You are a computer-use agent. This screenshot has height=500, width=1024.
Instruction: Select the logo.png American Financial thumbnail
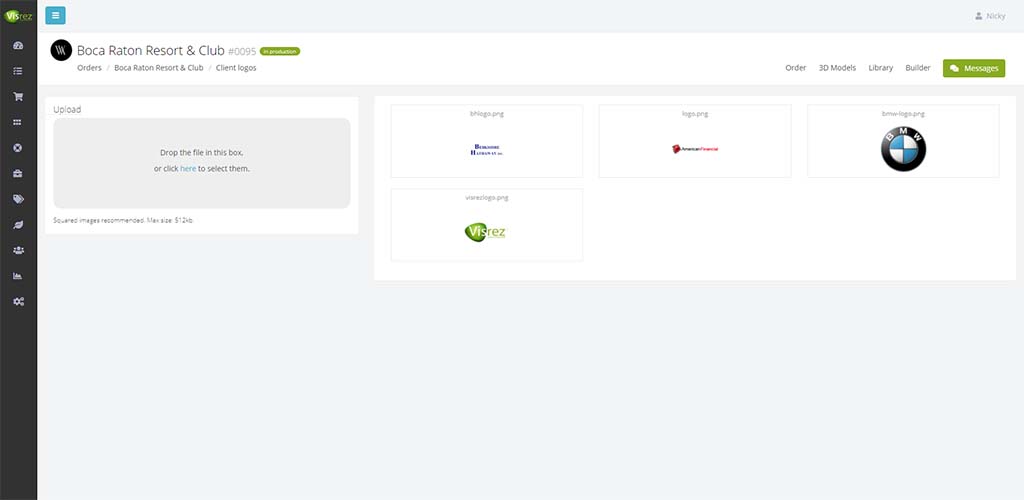click(695, 141)
